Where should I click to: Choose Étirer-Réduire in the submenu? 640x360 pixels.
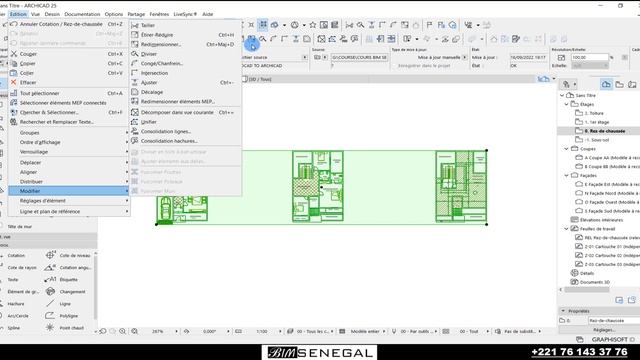(185, 35)
